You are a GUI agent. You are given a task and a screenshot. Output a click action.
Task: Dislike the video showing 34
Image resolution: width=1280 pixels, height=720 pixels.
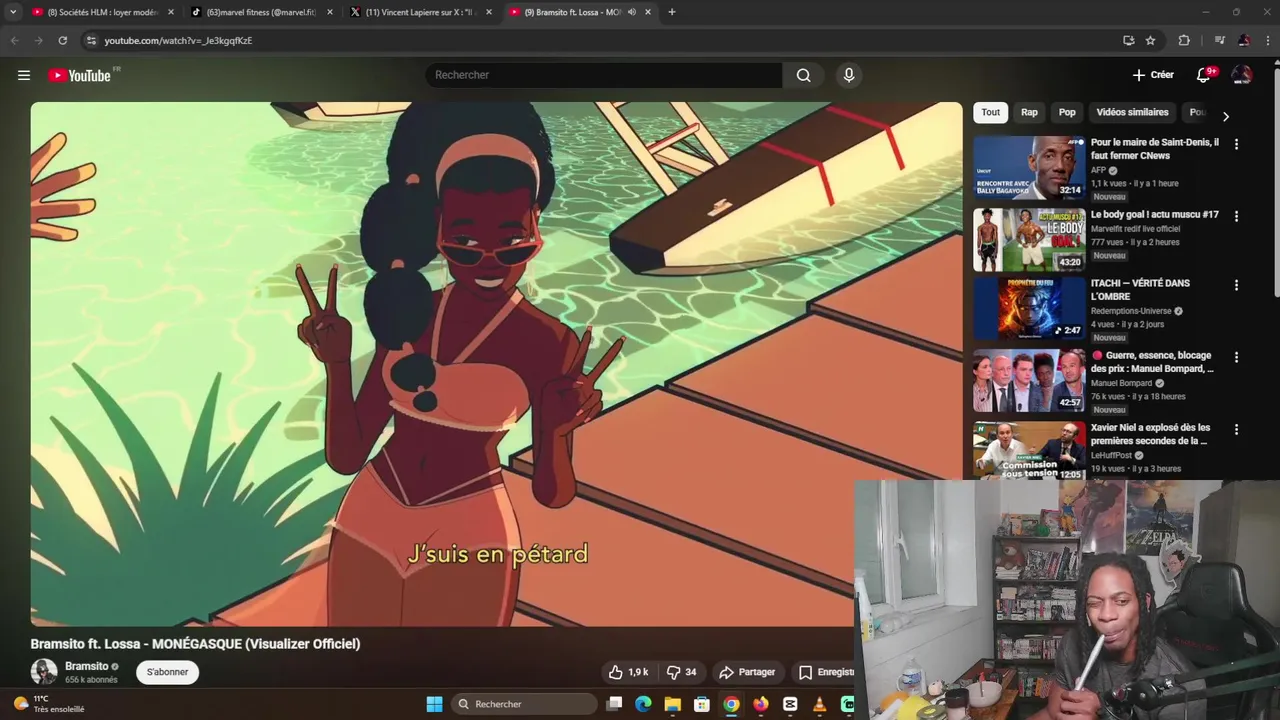[681, 672]
